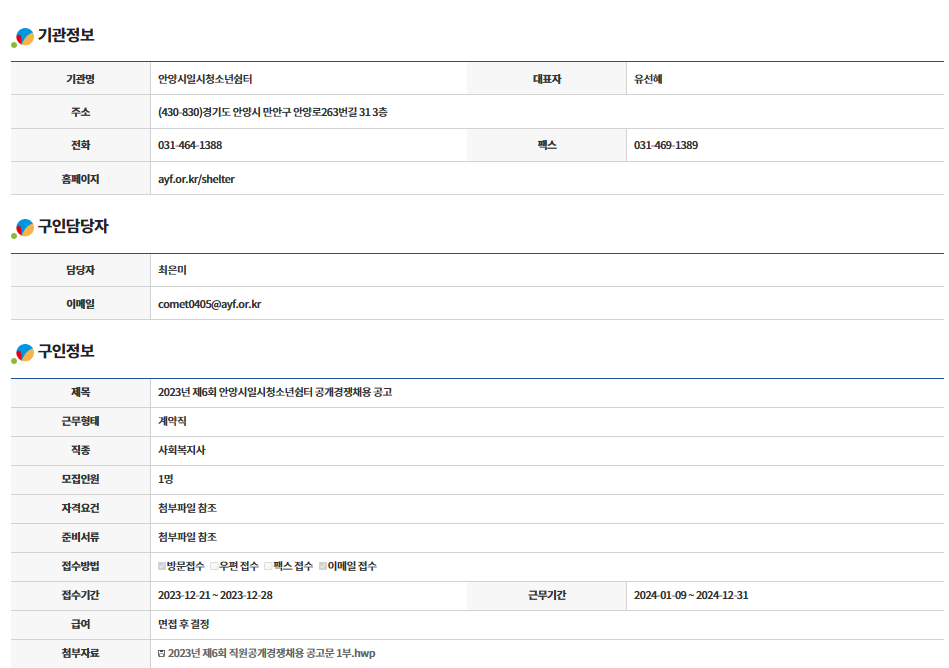Click the organization name 안양시일시청소년쉼터

pos(212,79)
